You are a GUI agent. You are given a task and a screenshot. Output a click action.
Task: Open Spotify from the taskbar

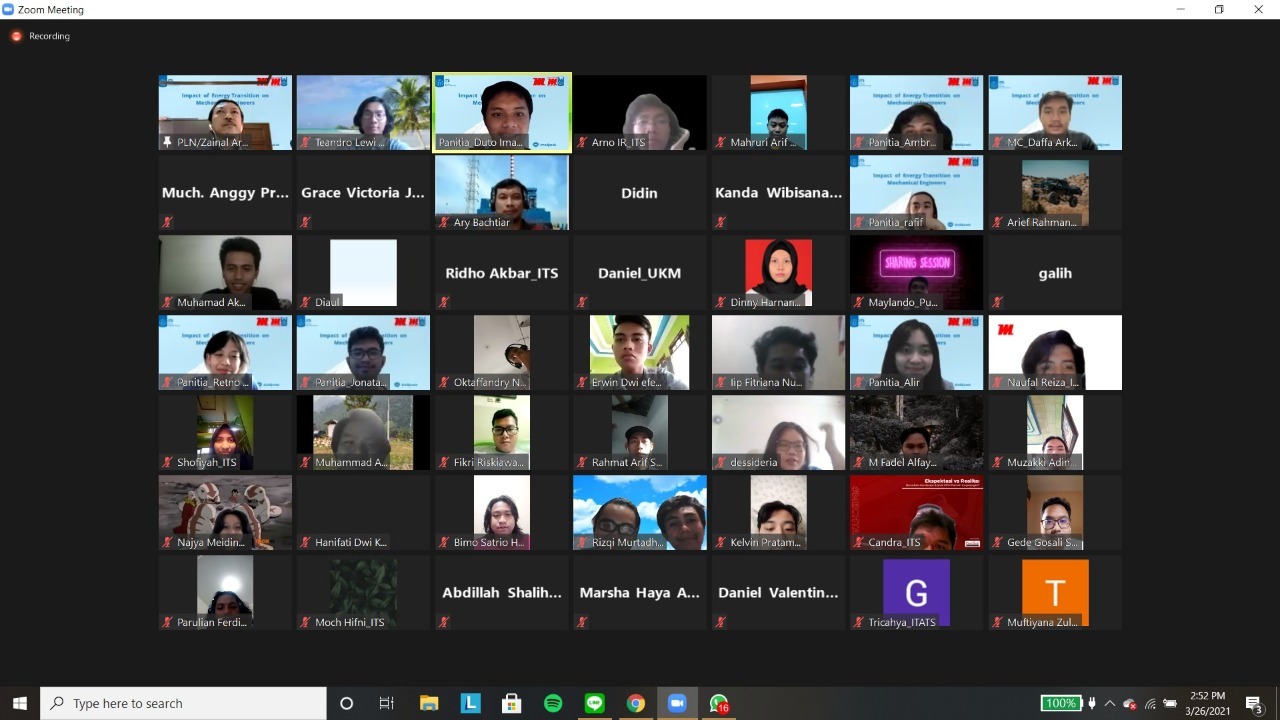(x=553, y=703)
